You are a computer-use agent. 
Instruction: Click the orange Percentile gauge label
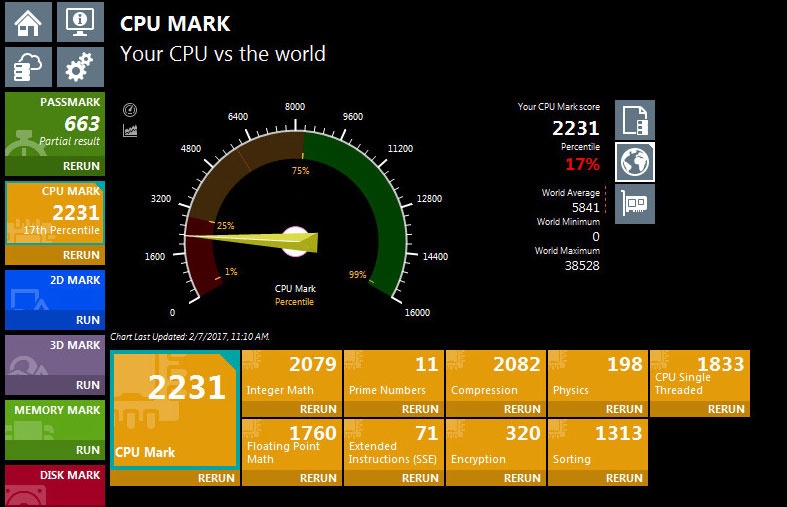(x=294, y=302)
